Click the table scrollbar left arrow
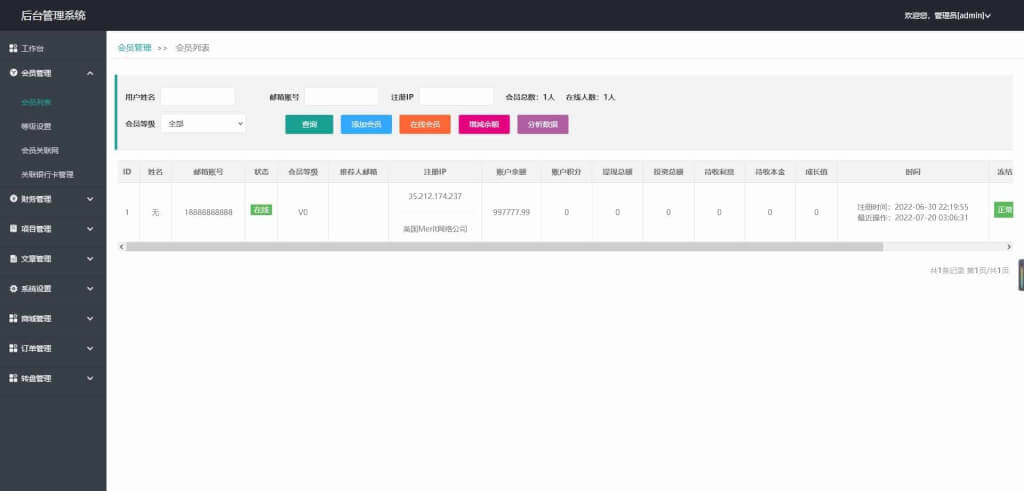 (x=121, y=247)
